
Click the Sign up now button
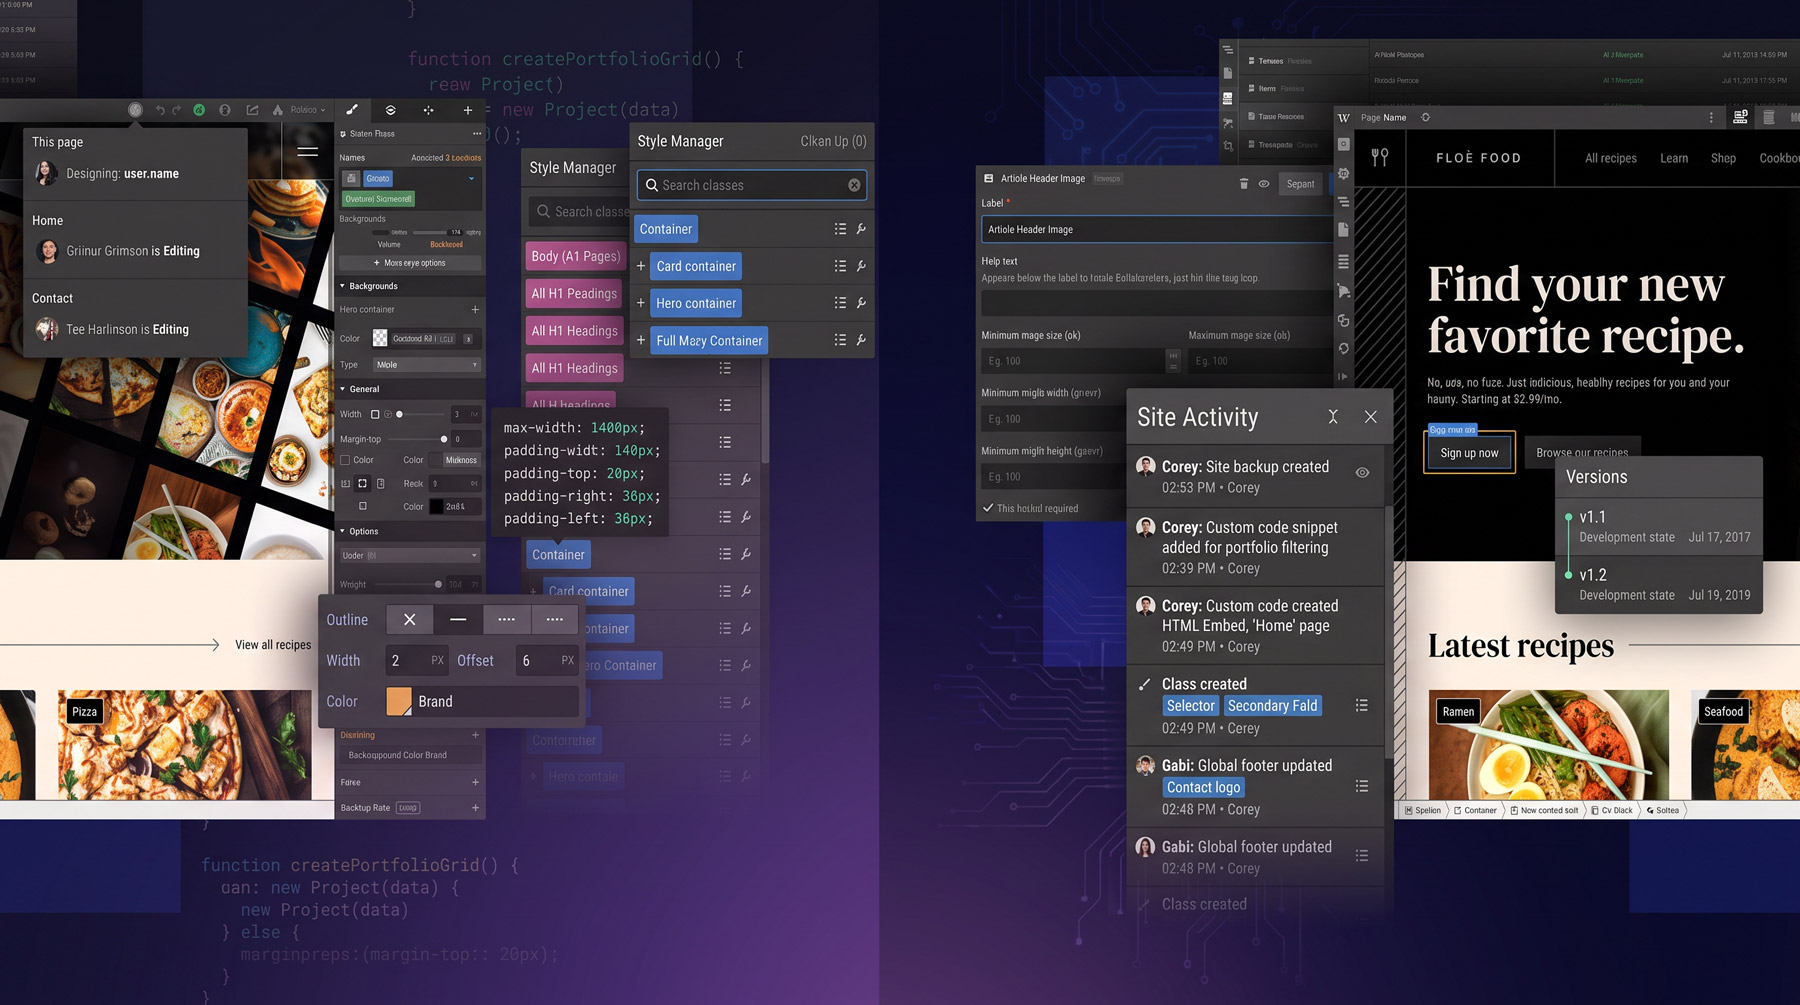tap(1469, 453)
